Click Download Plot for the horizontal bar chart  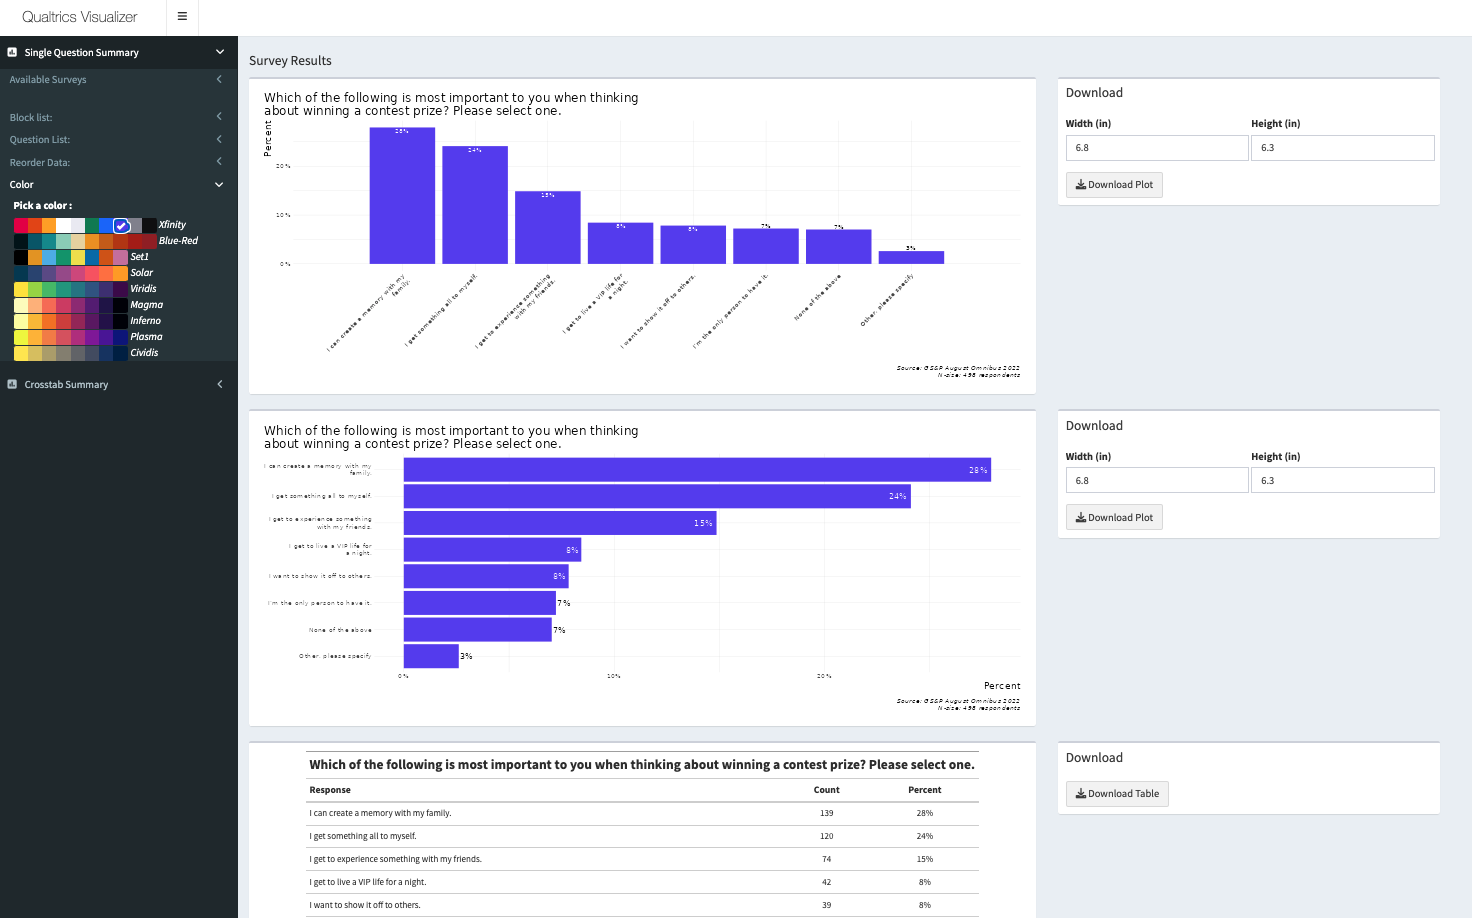tap(1113, 517)
